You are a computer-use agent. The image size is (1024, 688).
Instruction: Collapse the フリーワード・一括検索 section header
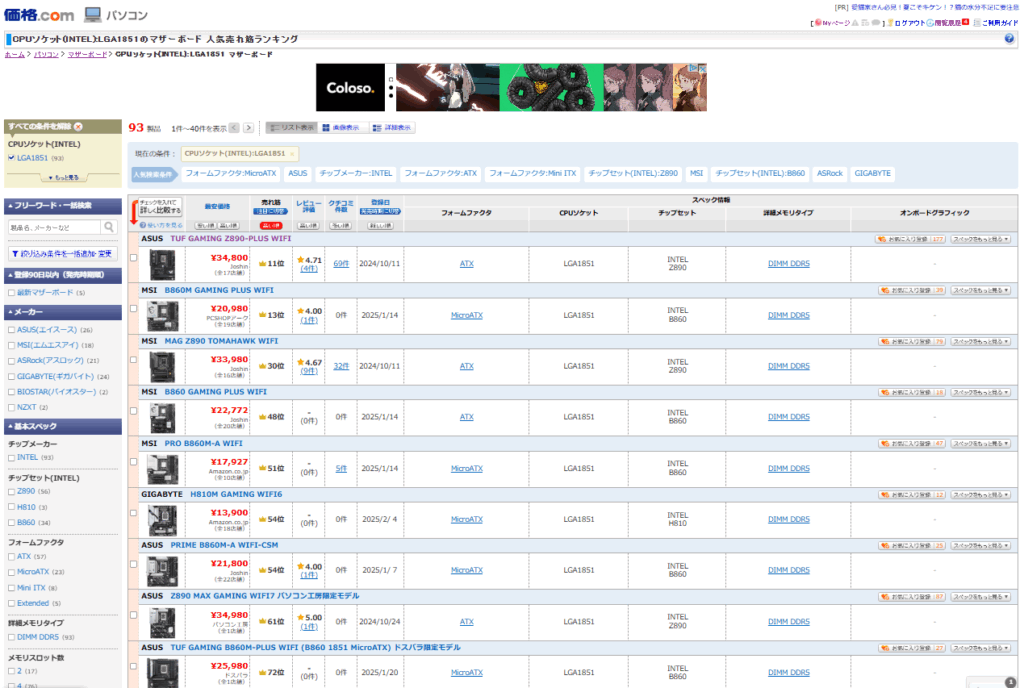(x=63, y=206)
